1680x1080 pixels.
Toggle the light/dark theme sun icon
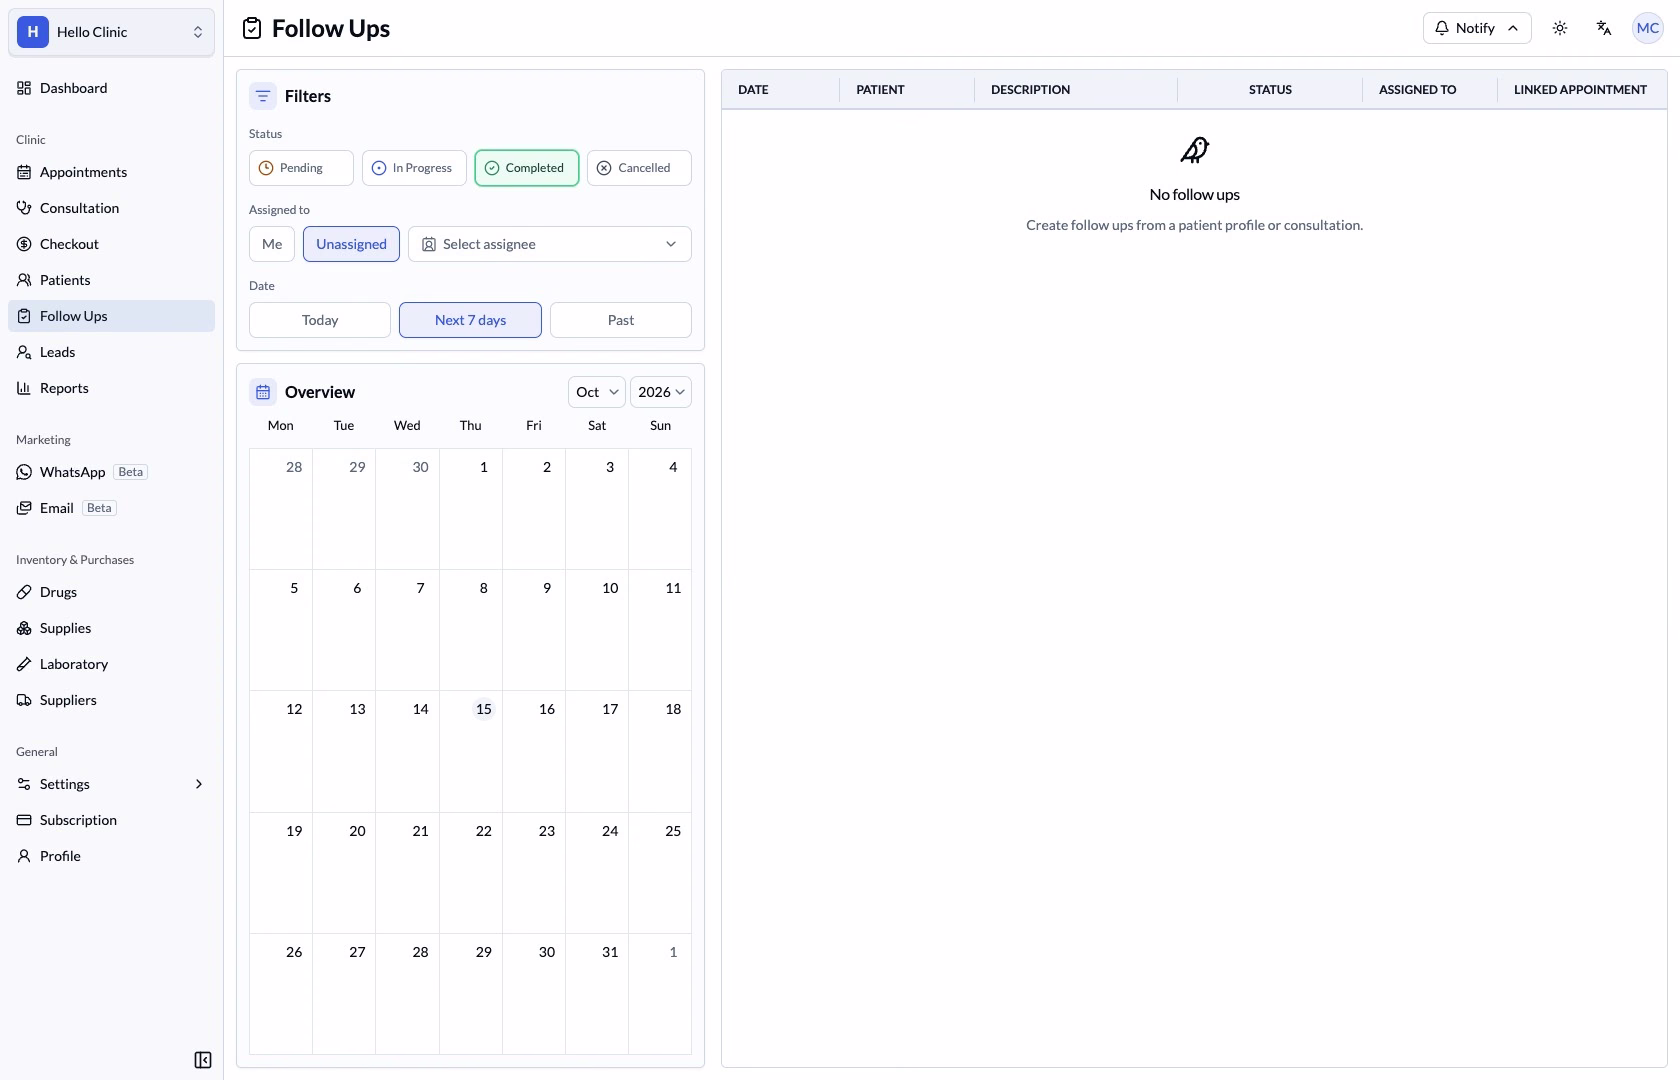click(1560, 28)
